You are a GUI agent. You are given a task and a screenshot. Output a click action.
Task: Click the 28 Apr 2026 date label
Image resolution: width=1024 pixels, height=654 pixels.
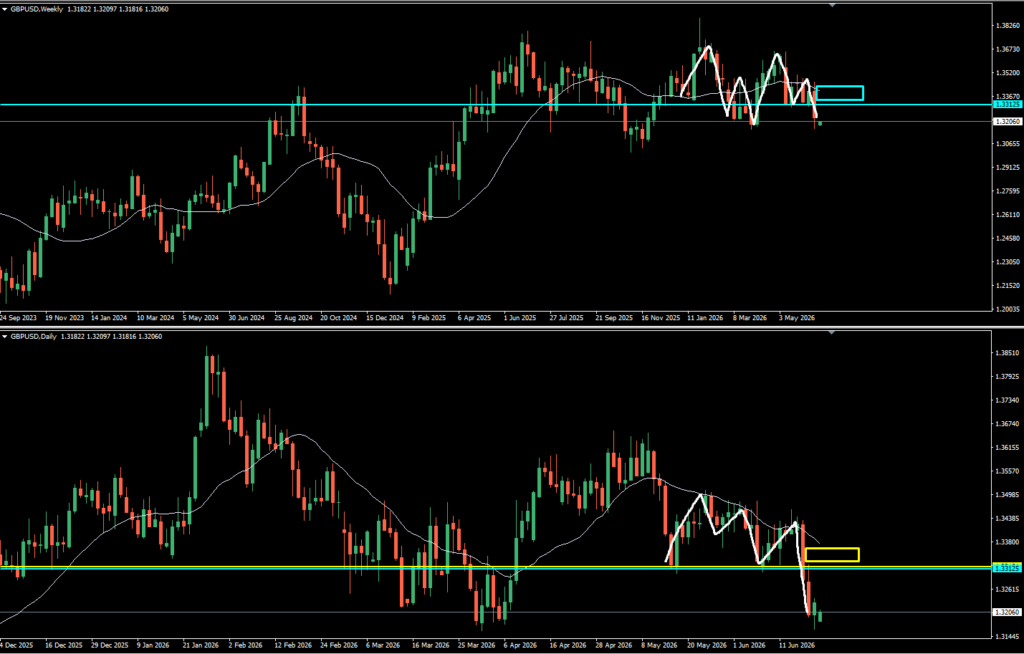(614, 645)
